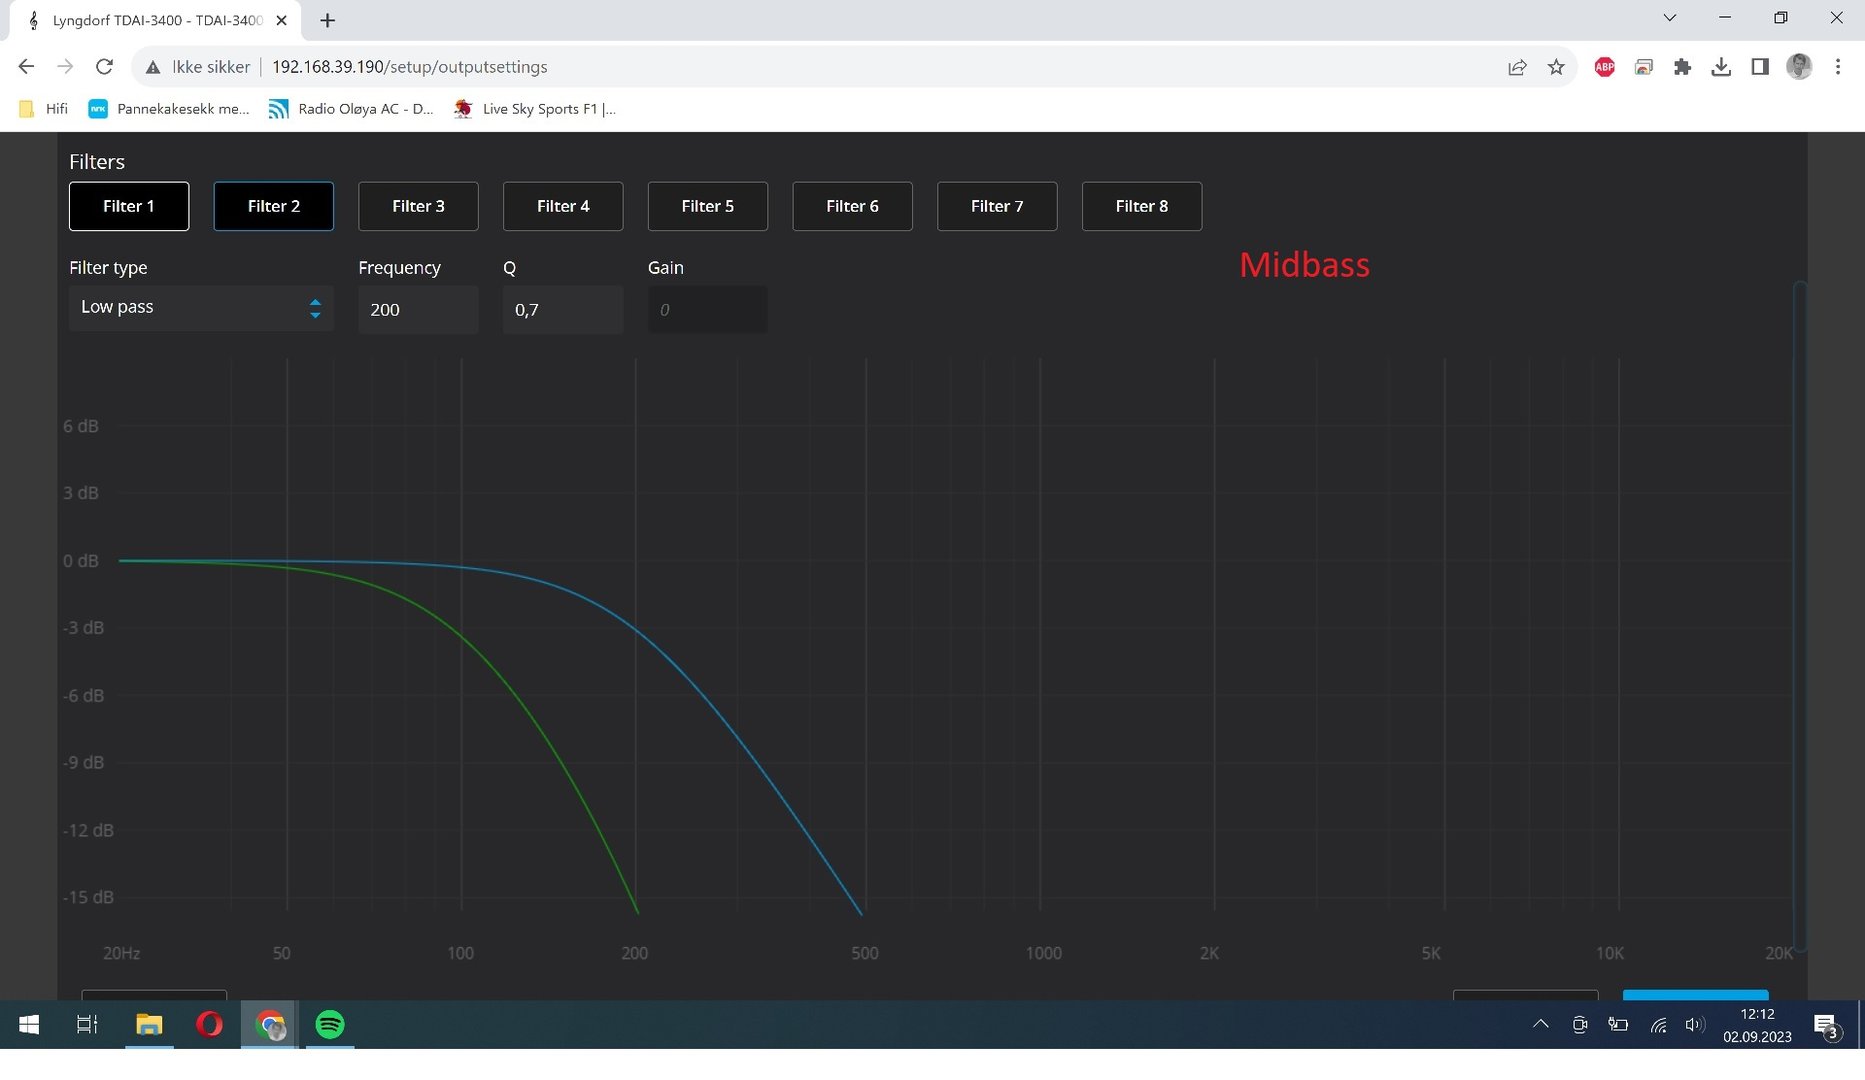Open the ABP adblock extension icon
Image resolution: width=1865 pixels, height=1080 pixels.
[x=1604, y=67]
